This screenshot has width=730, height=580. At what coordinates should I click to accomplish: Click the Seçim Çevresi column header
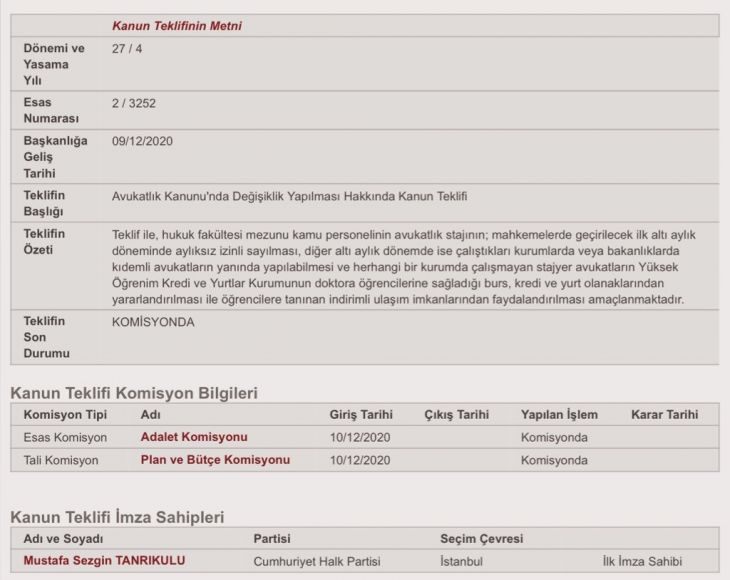pyautogui.click(x=481, y=539)
